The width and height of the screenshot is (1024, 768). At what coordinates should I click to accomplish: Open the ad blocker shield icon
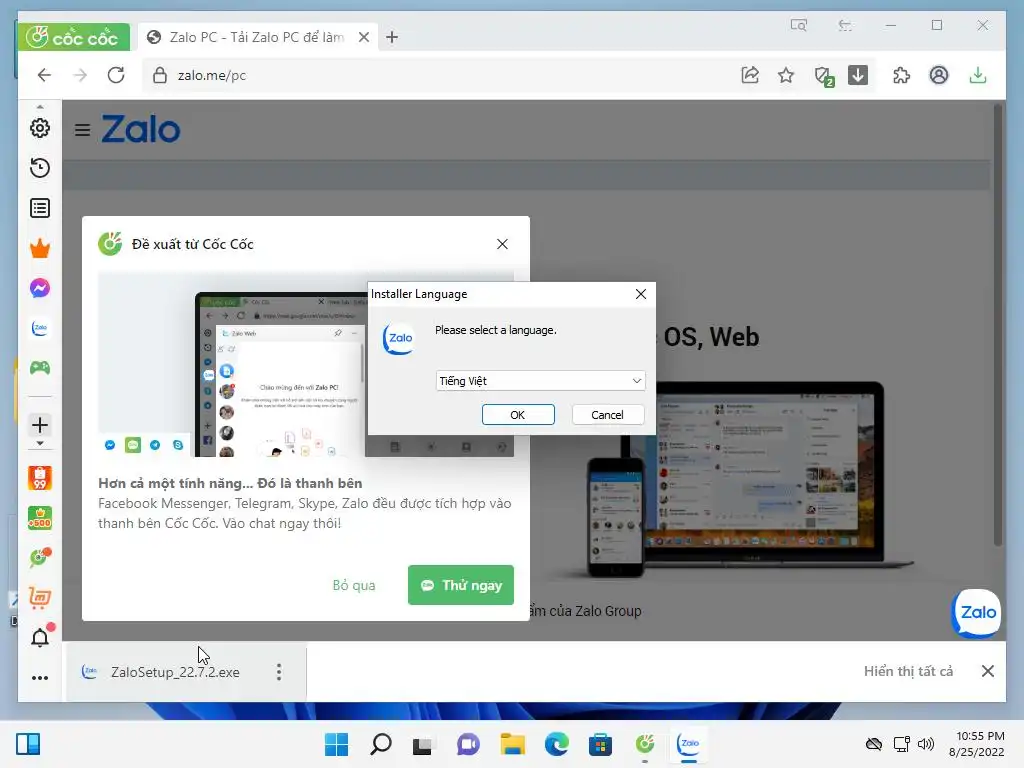[824, 76]
